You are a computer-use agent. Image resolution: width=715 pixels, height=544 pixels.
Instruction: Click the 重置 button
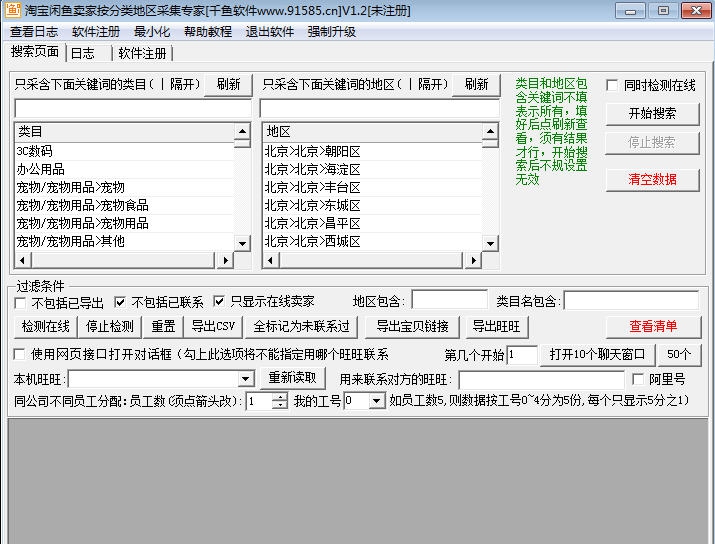click(163, 326)
